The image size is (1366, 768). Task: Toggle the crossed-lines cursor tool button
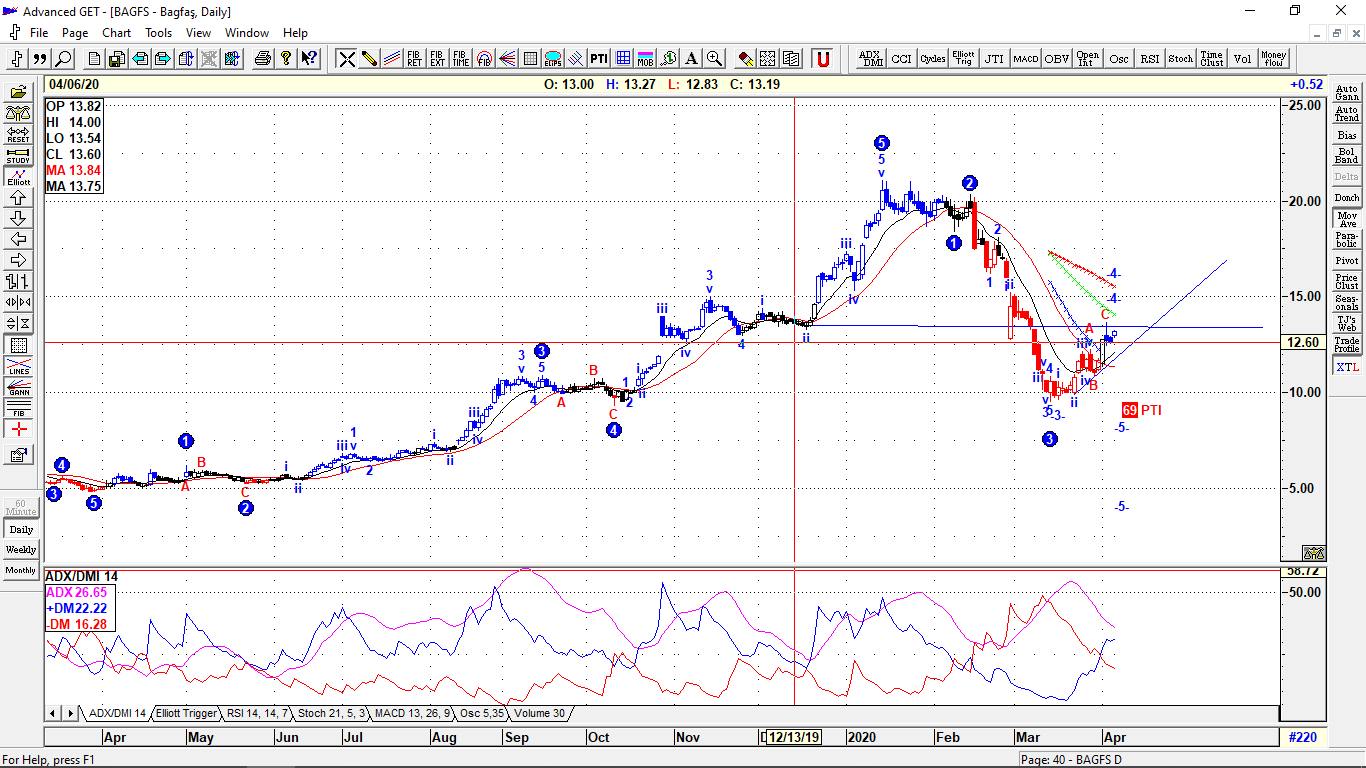coord(346,59)
